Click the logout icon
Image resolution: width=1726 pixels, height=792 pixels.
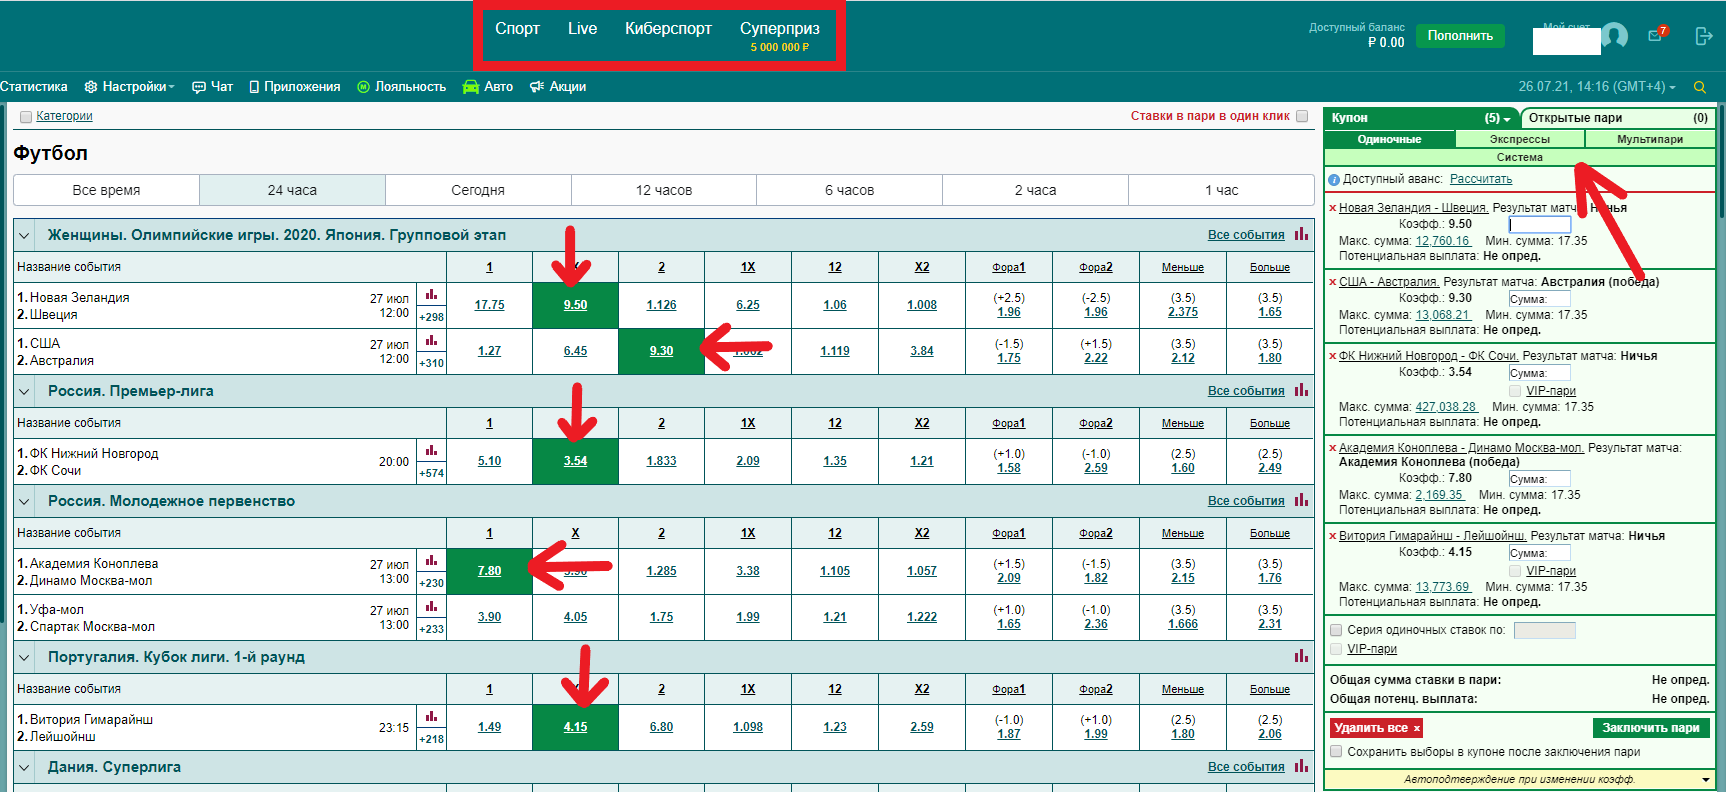[1704, 36]
